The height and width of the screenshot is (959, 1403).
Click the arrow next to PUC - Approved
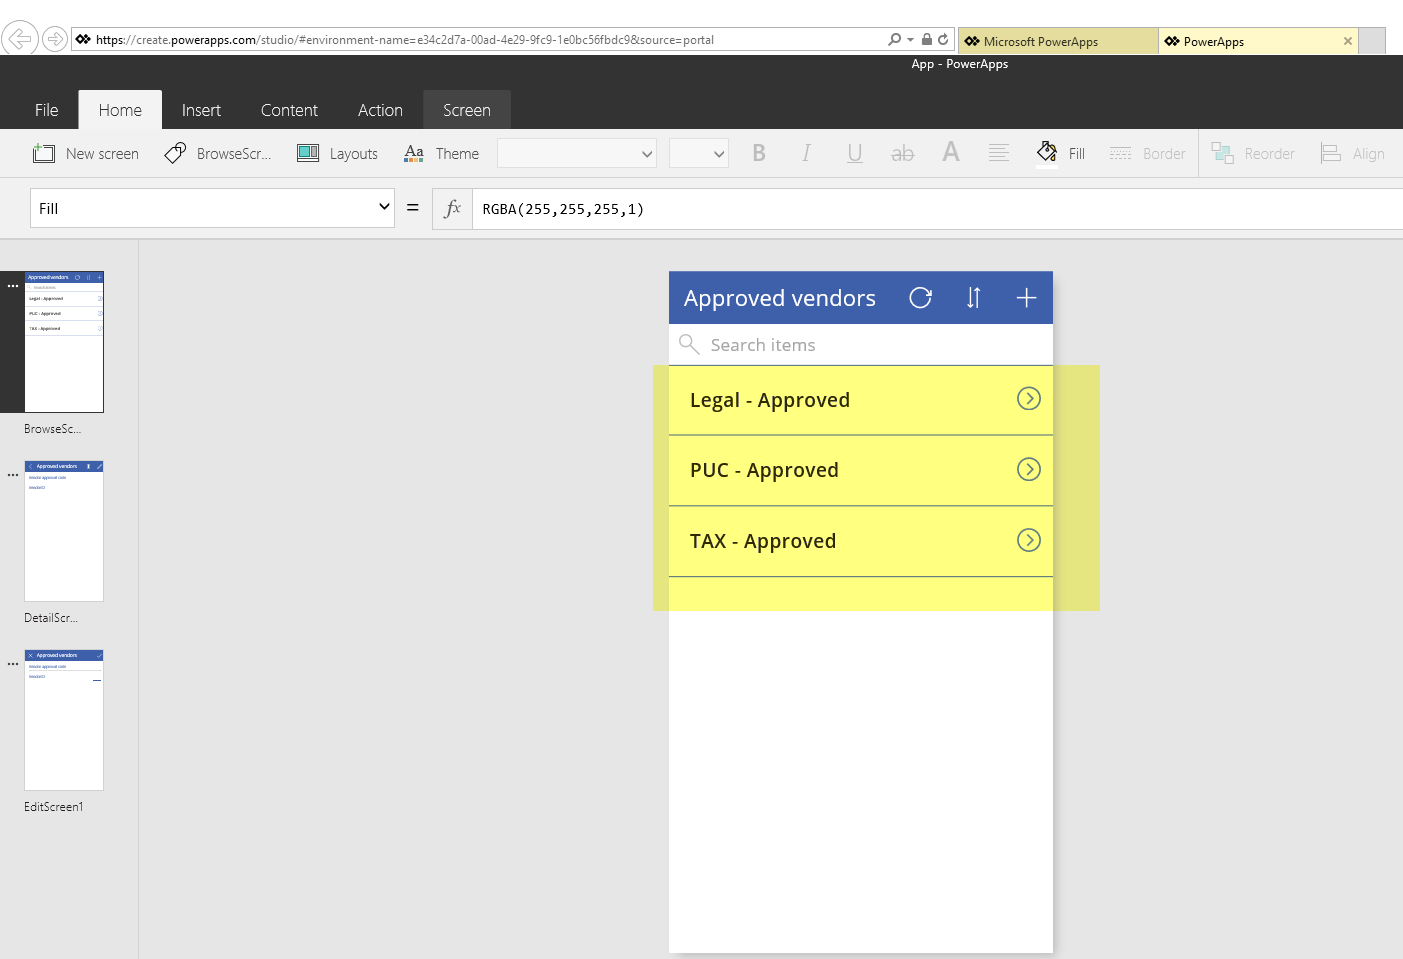[x=1028, y=470]
